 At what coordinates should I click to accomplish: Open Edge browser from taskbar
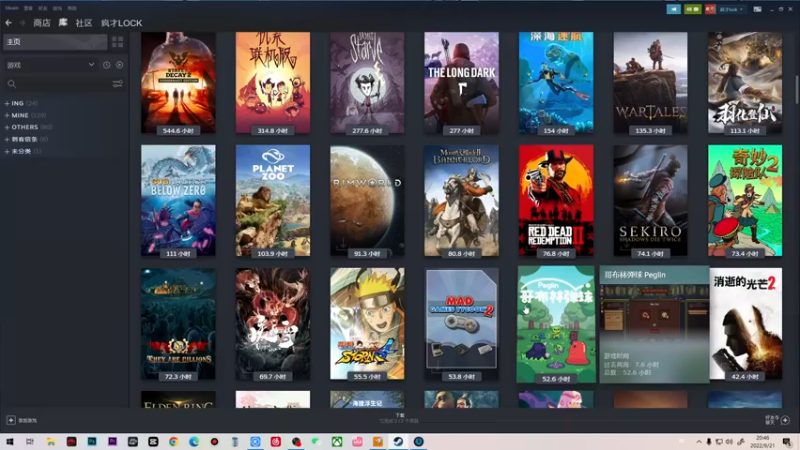[194, 441]
